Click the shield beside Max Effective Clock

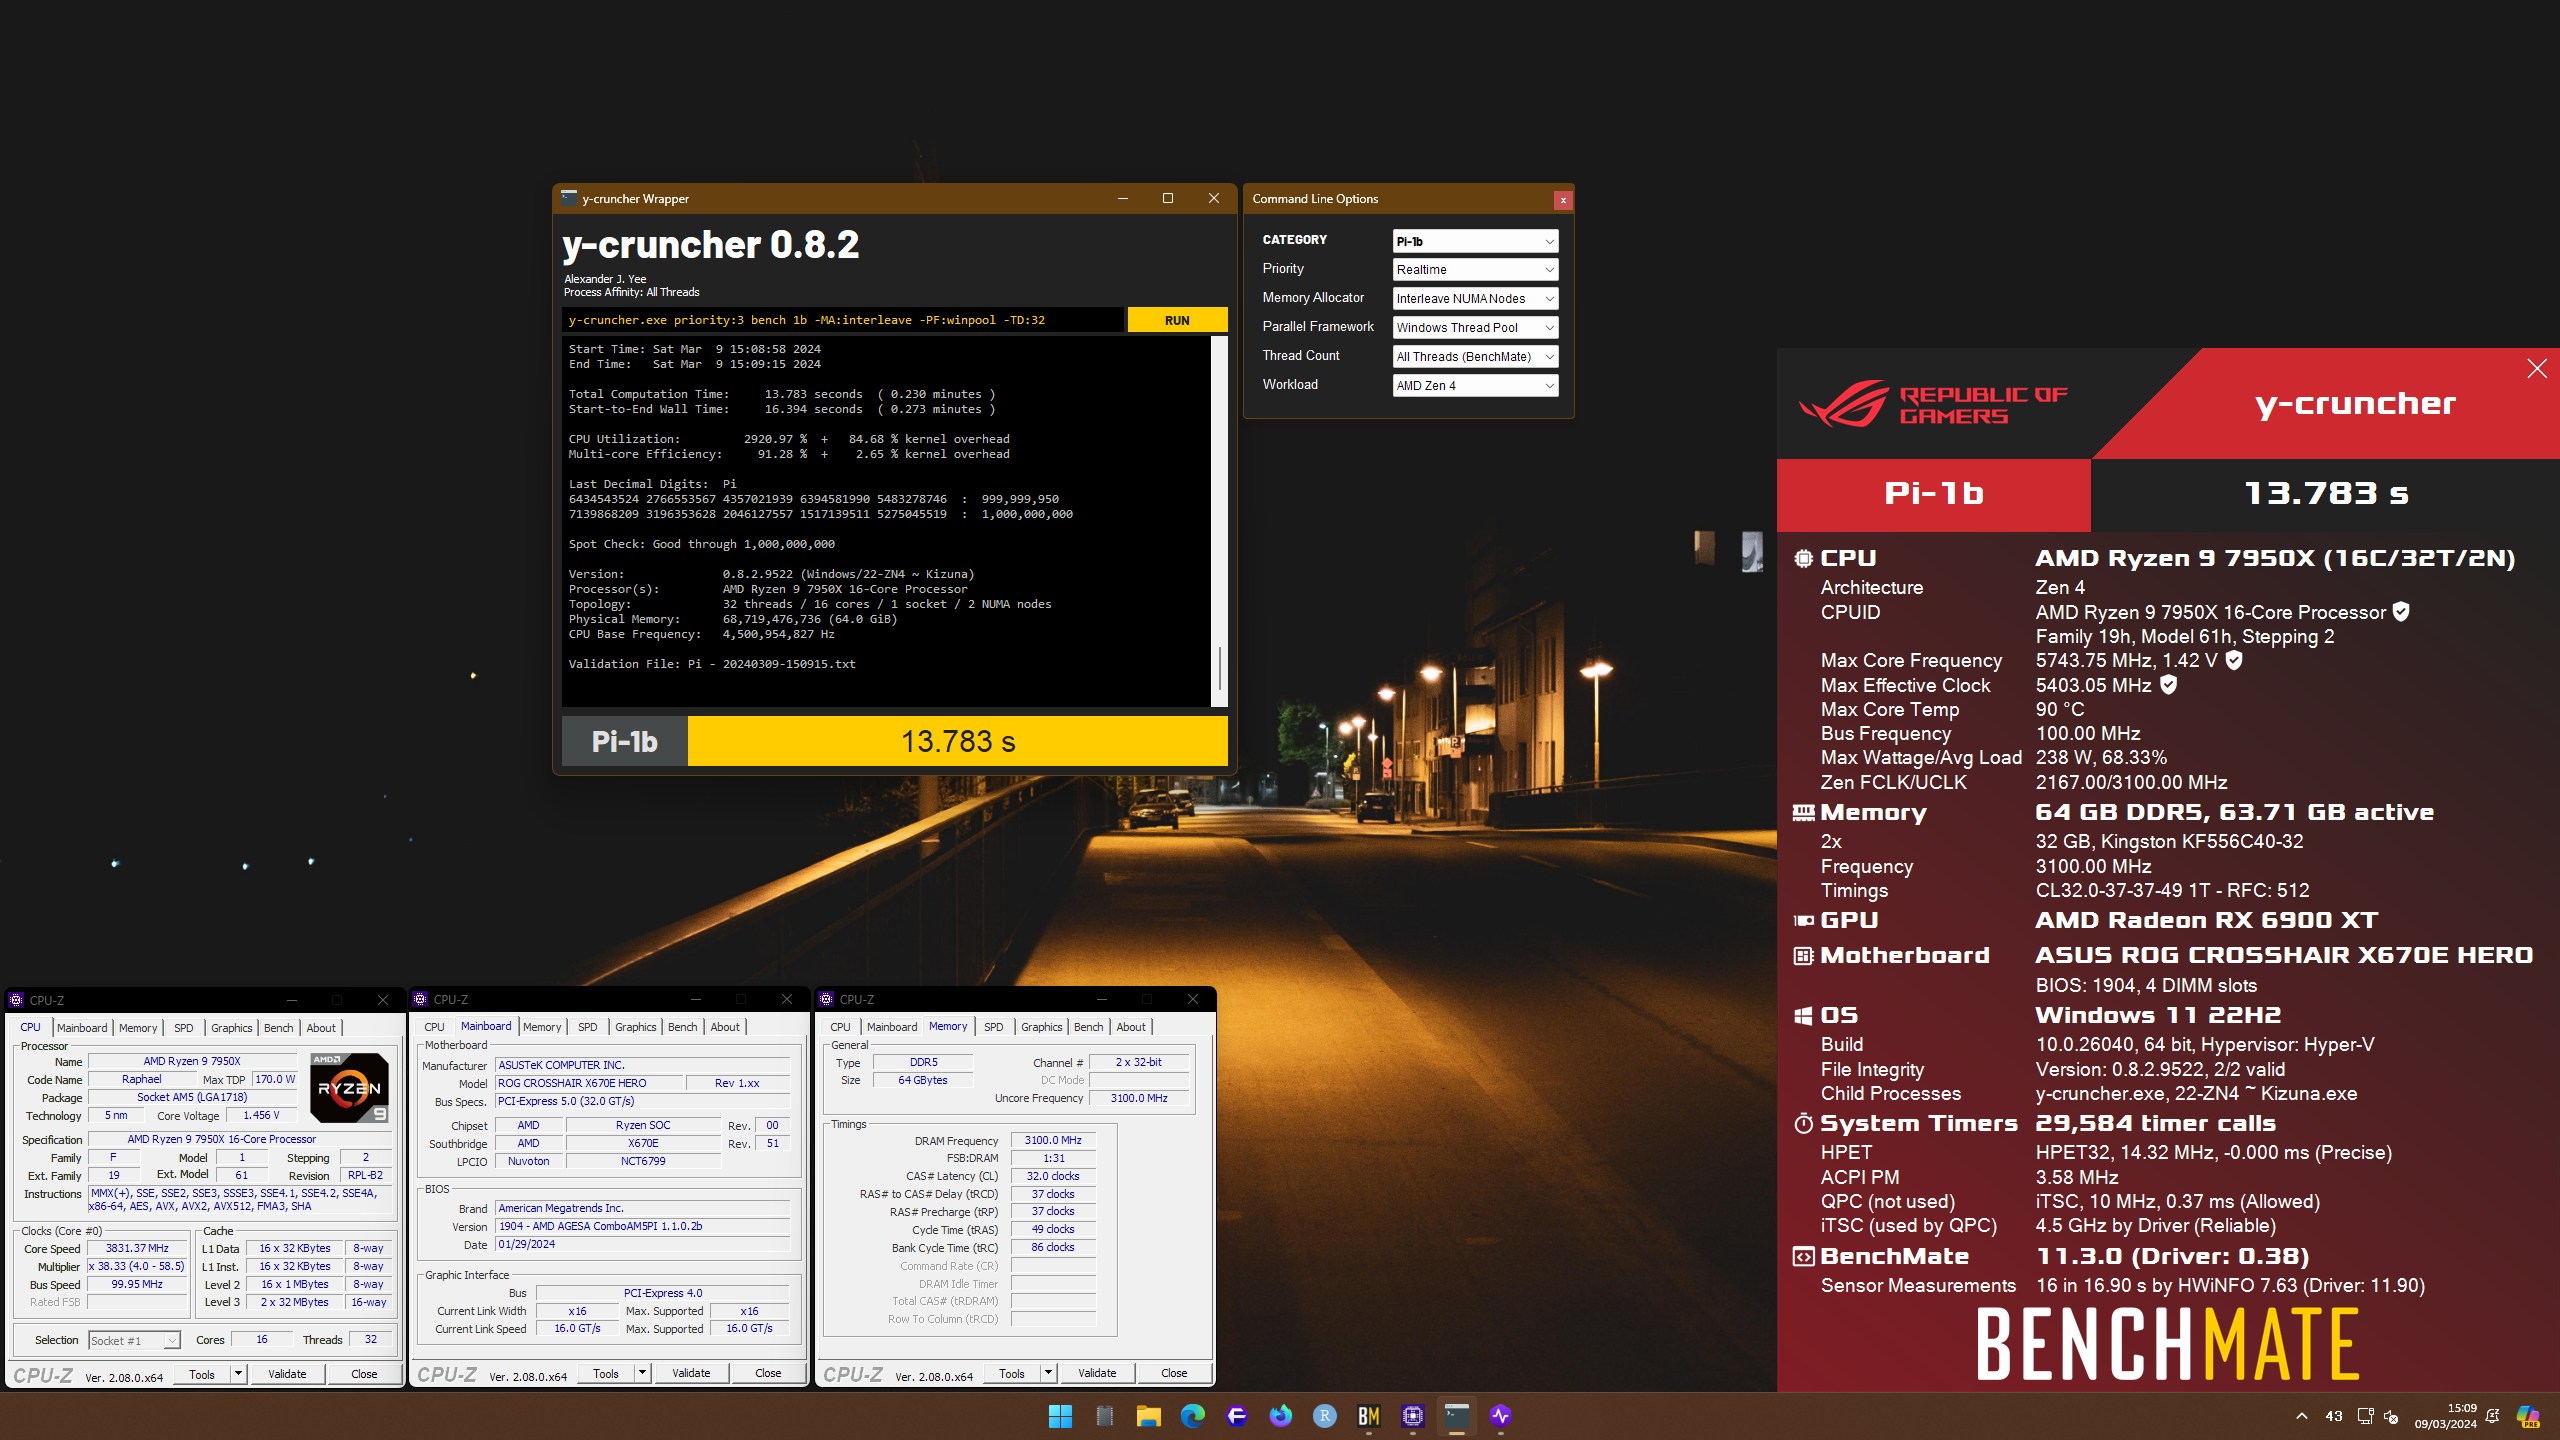pos(2168,685)
